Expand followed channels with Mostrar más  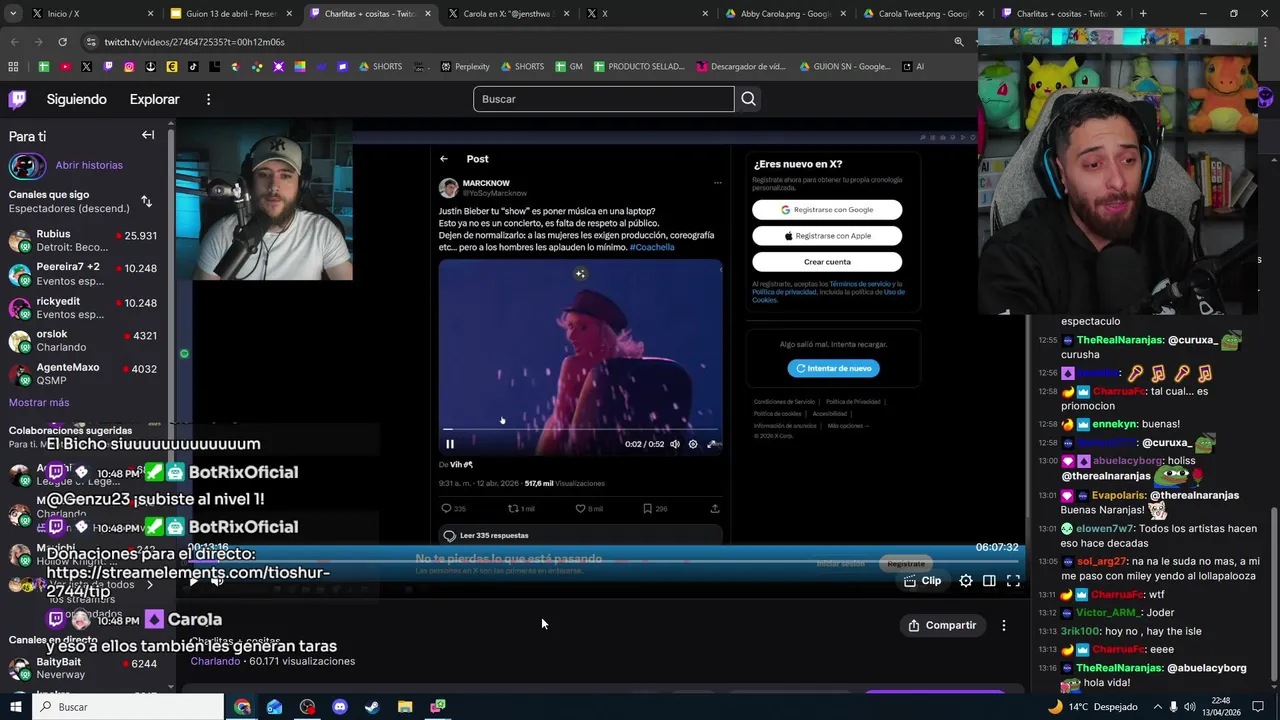click(x=39, y=402)
